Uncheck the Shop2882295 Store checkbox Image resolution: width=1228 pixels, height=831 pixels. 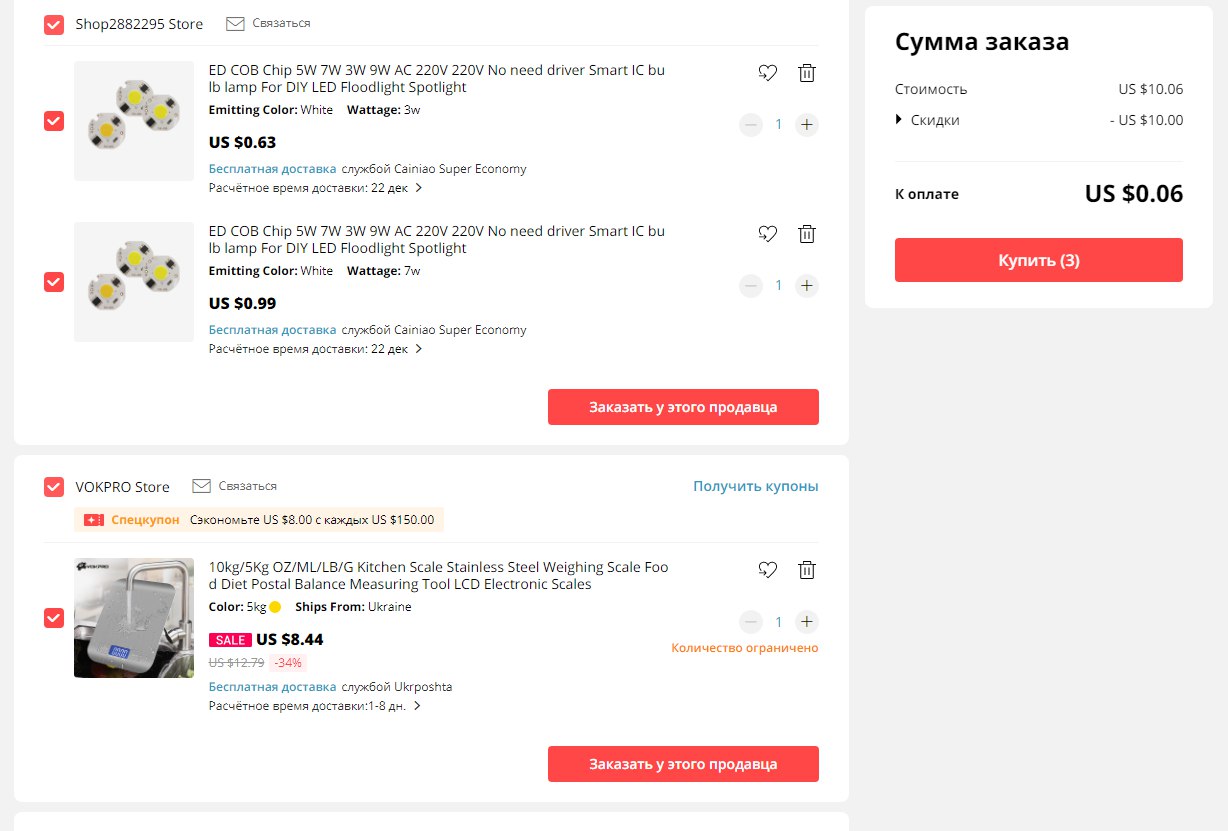coord(54,24)
